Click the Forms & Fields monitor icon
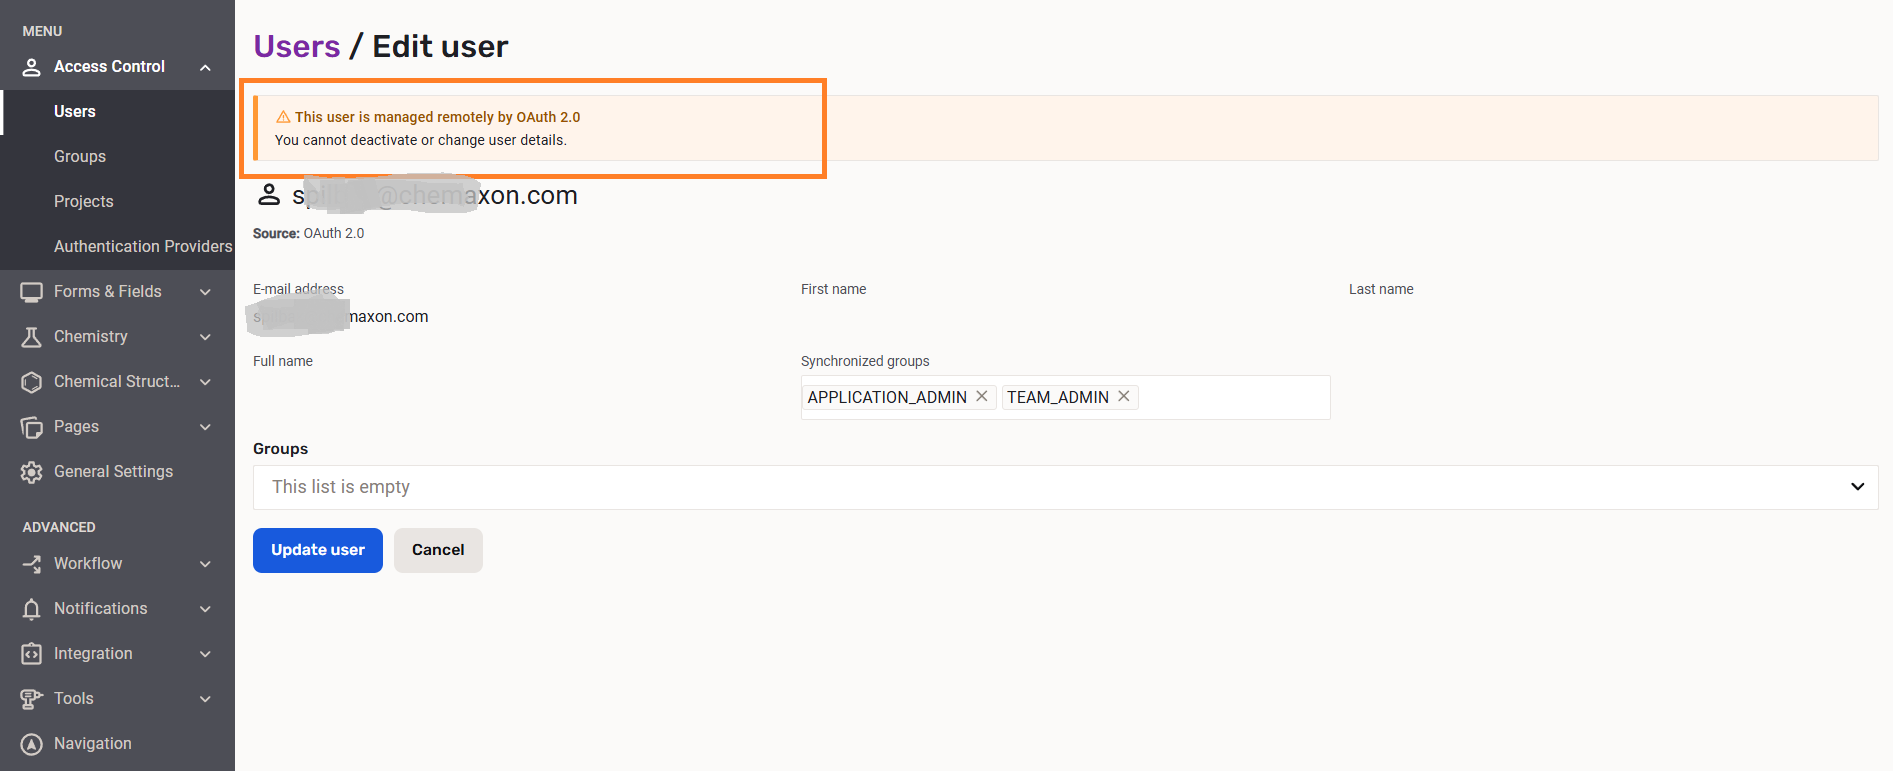The image size is (1893, 771). point(31,292)
